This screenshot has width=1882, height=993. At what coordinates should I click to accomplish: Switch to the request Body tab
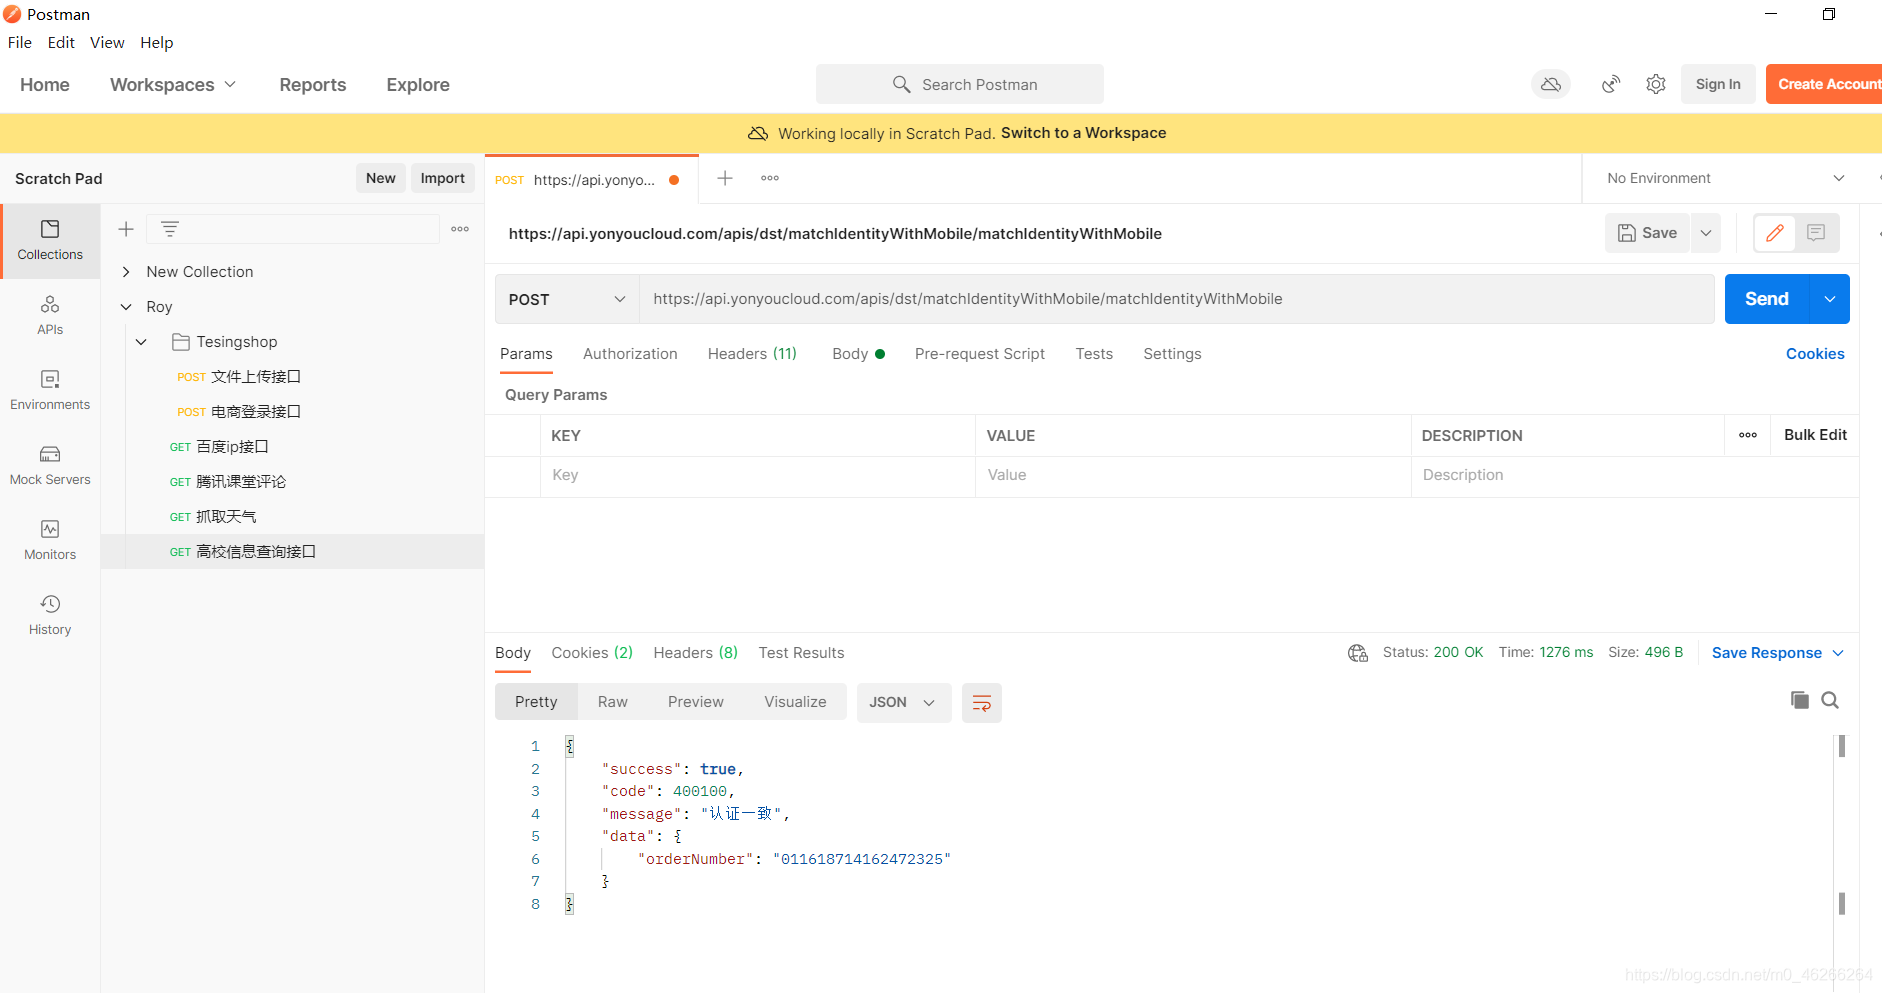pos(859,354)
